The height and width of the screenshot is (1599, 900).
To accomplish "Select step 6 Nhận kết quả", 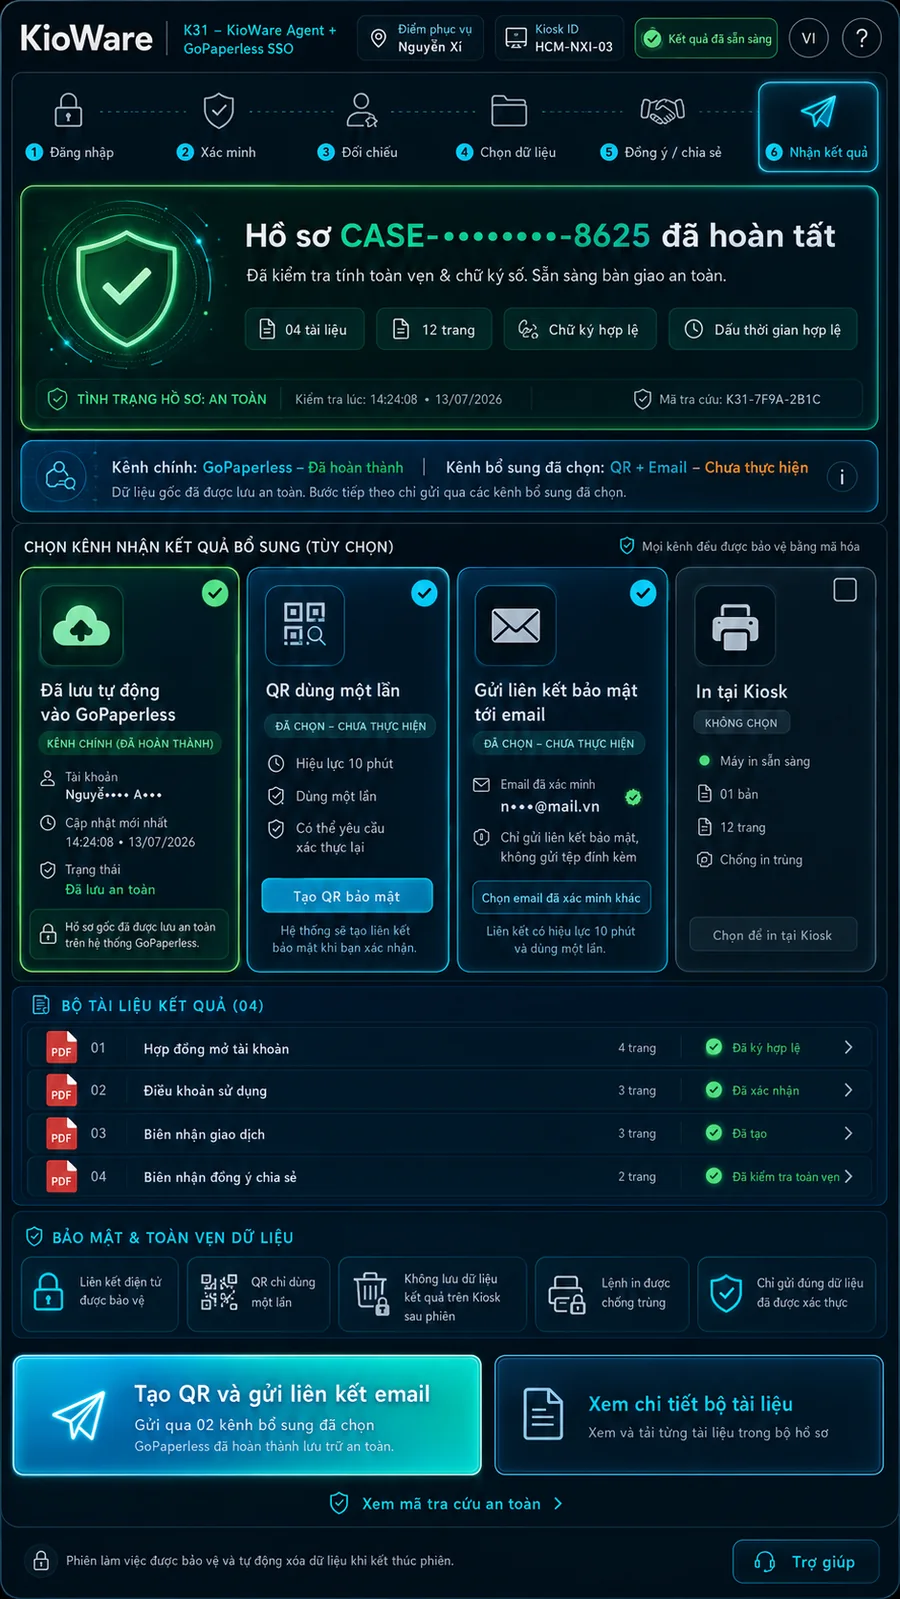I will (x=818, y=127).
